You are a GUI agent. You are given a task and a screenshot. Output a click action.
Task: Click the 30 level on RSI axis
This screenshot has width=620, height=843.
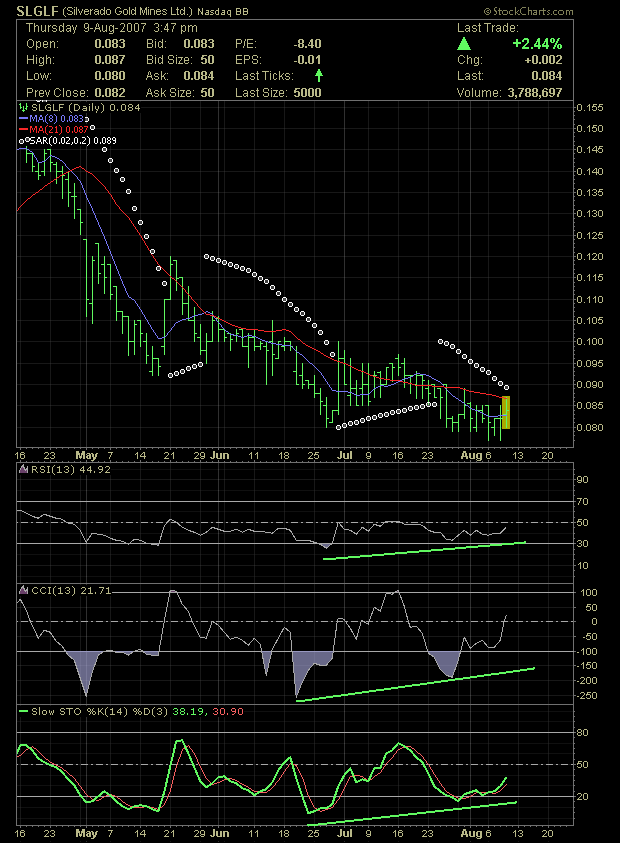(582, 544)
